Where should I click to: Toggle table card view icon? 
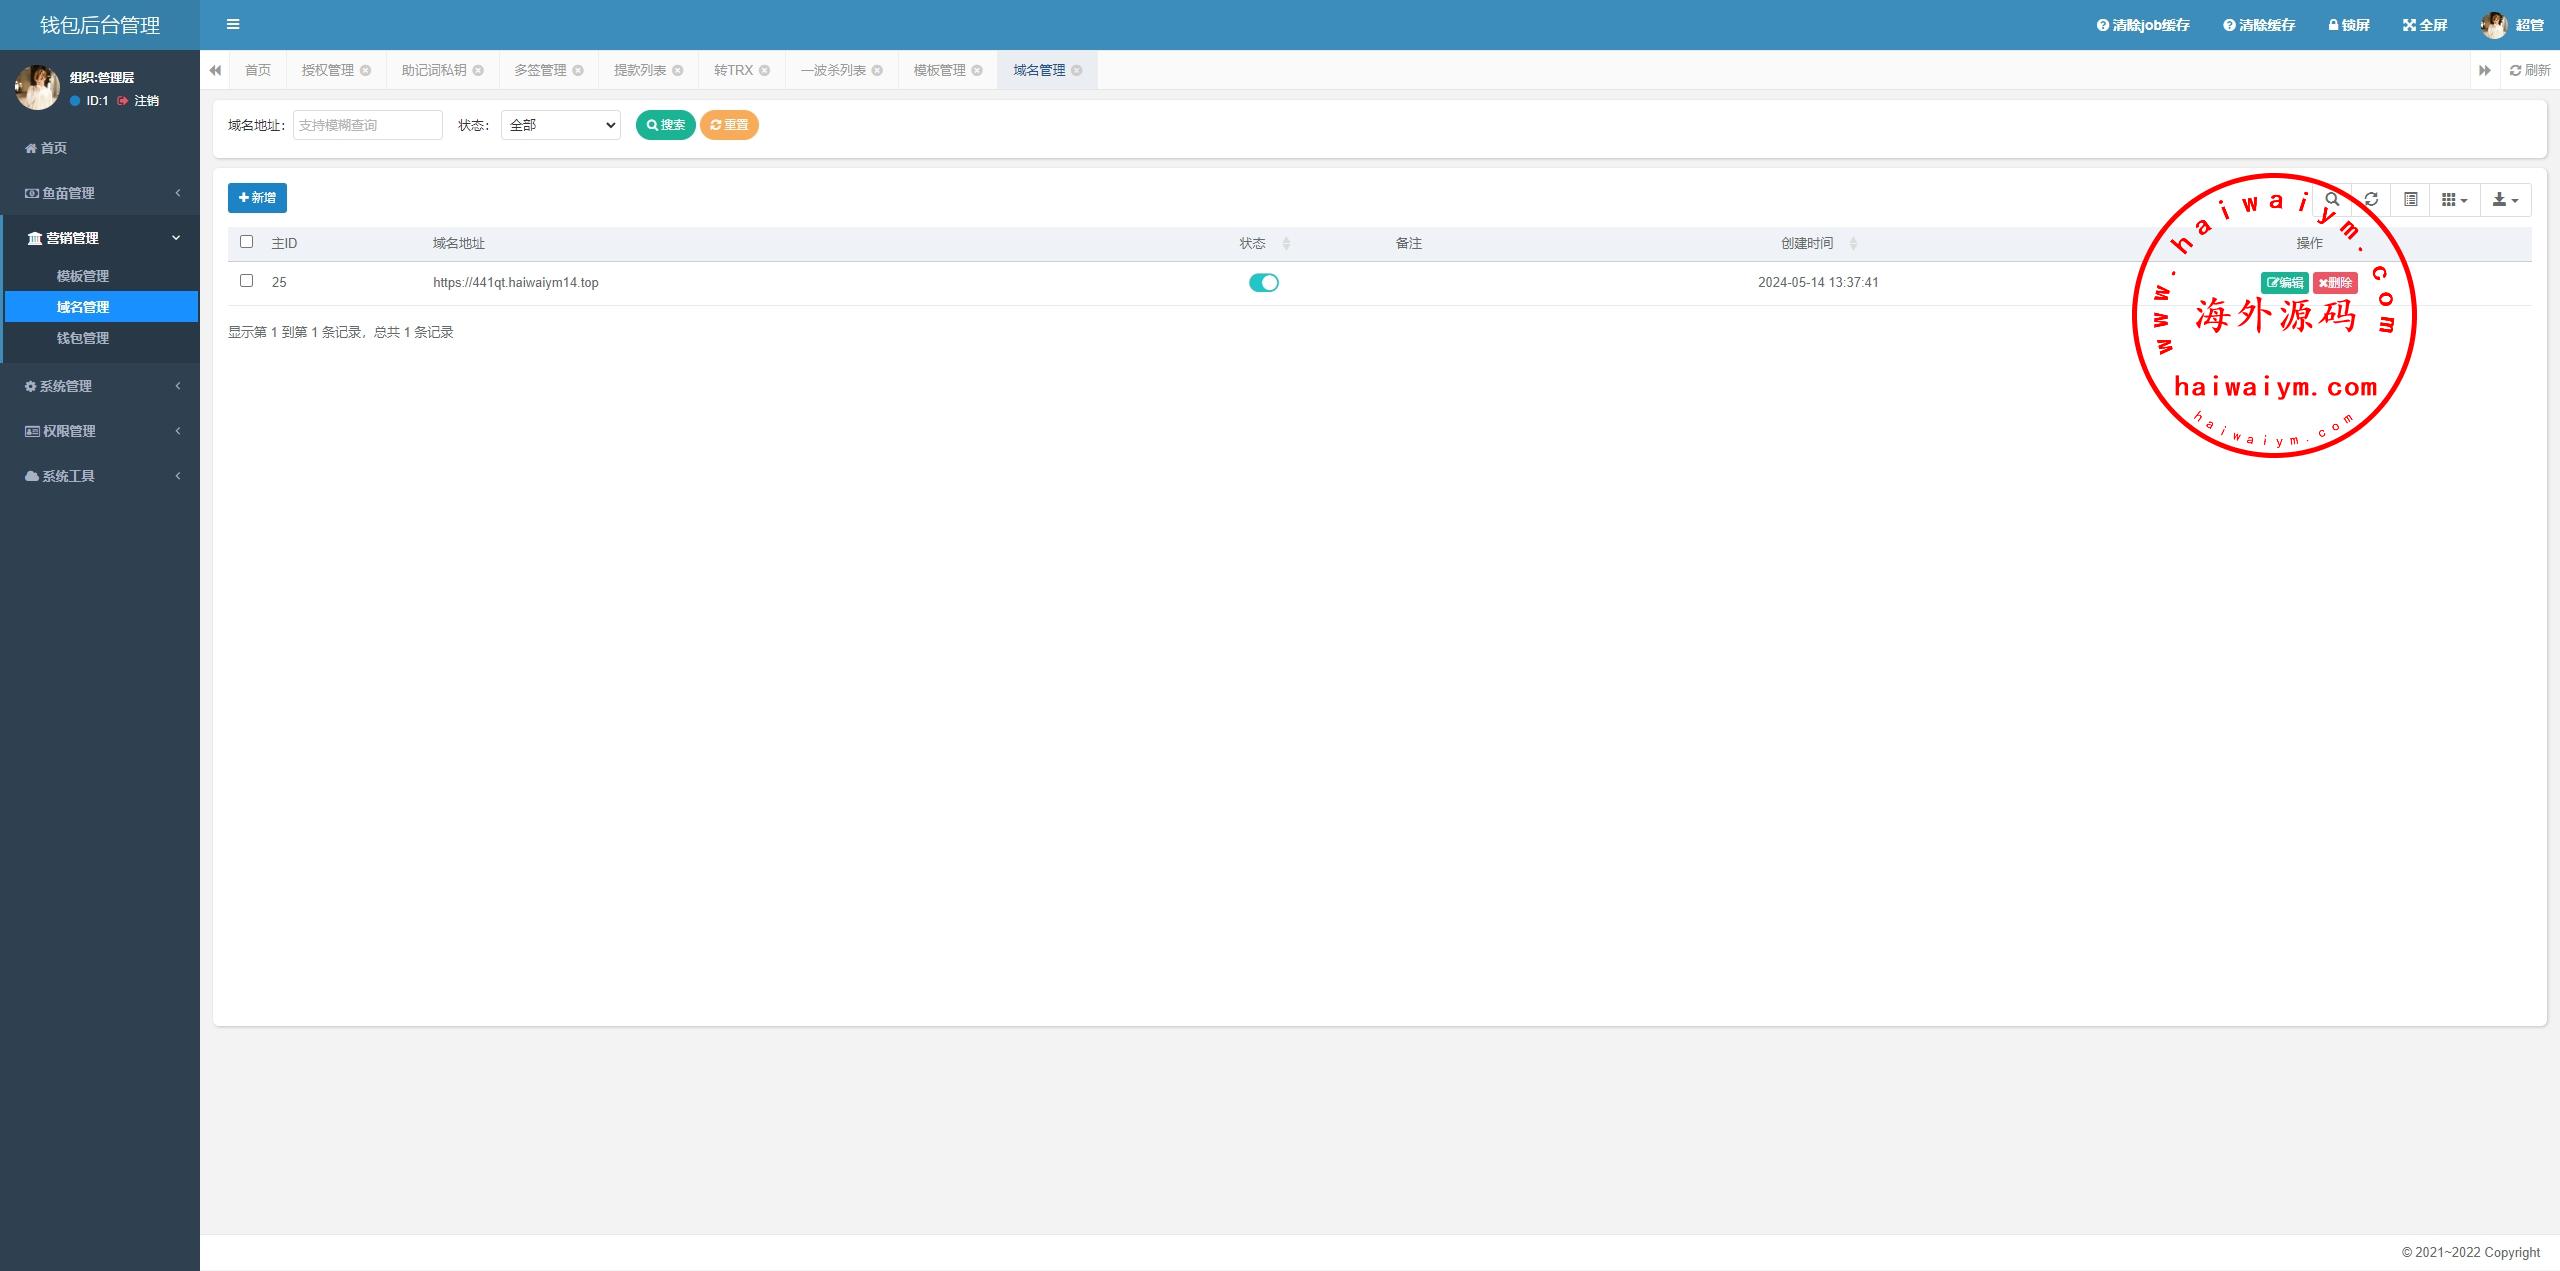[2411, 199]
